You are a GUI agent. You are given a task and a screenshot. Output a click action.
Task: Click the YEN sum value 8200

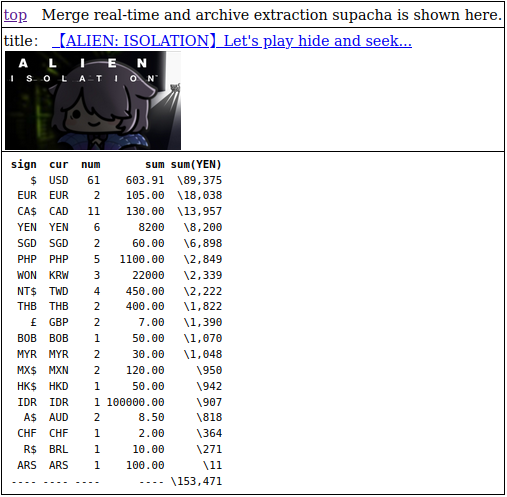(x=151, y=227)
